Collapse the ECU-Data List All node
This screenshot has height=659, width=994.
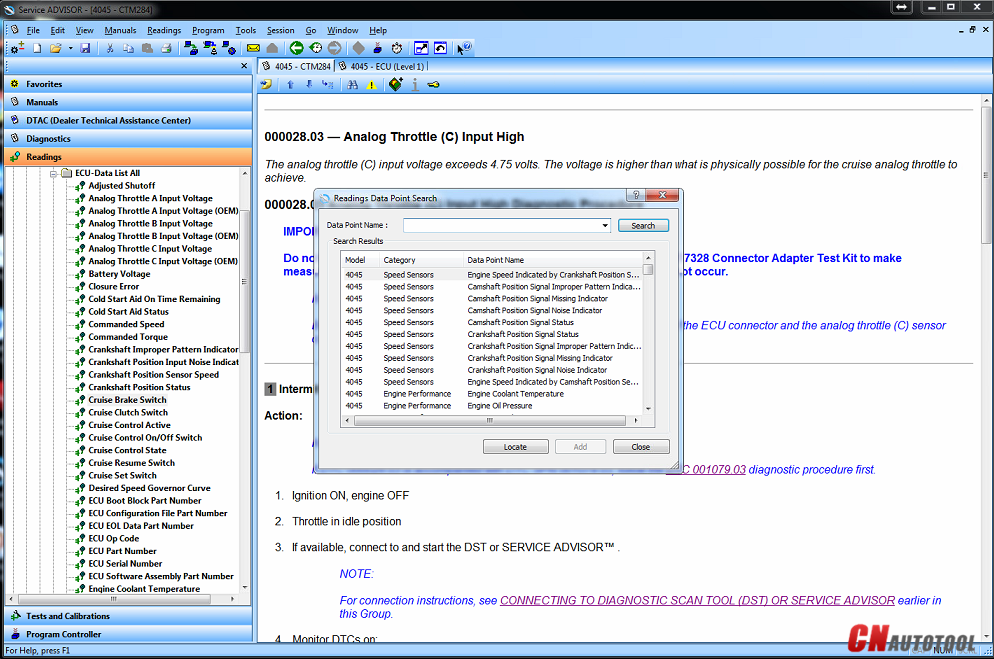(54, 173)
